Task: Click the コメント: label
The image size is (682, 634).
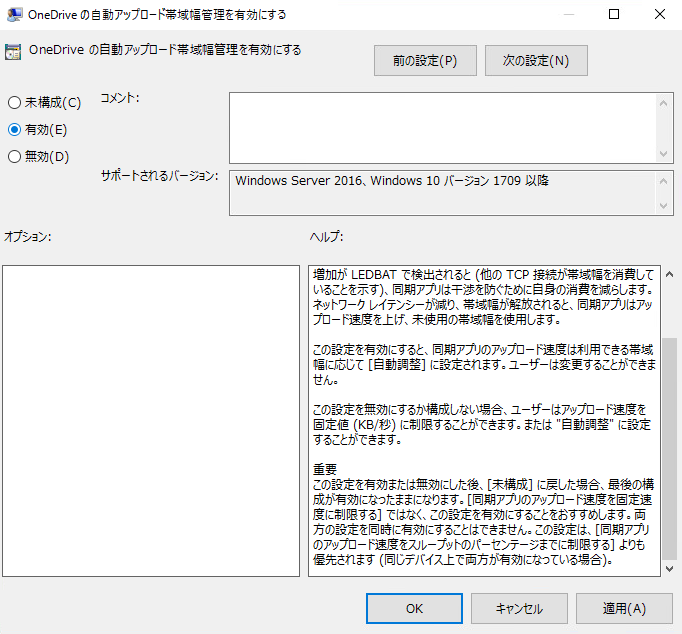Action: click(120, 98)
